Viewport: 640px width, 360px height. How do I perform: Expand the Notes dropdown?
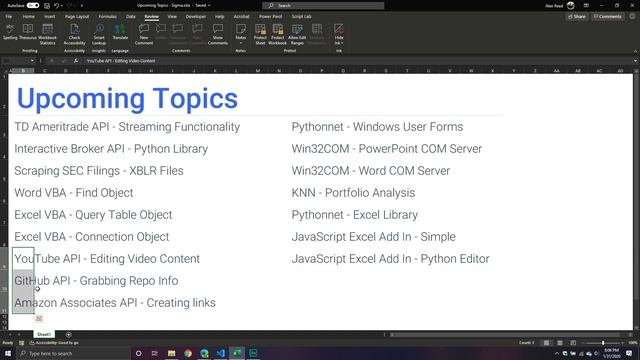[241, 43]
